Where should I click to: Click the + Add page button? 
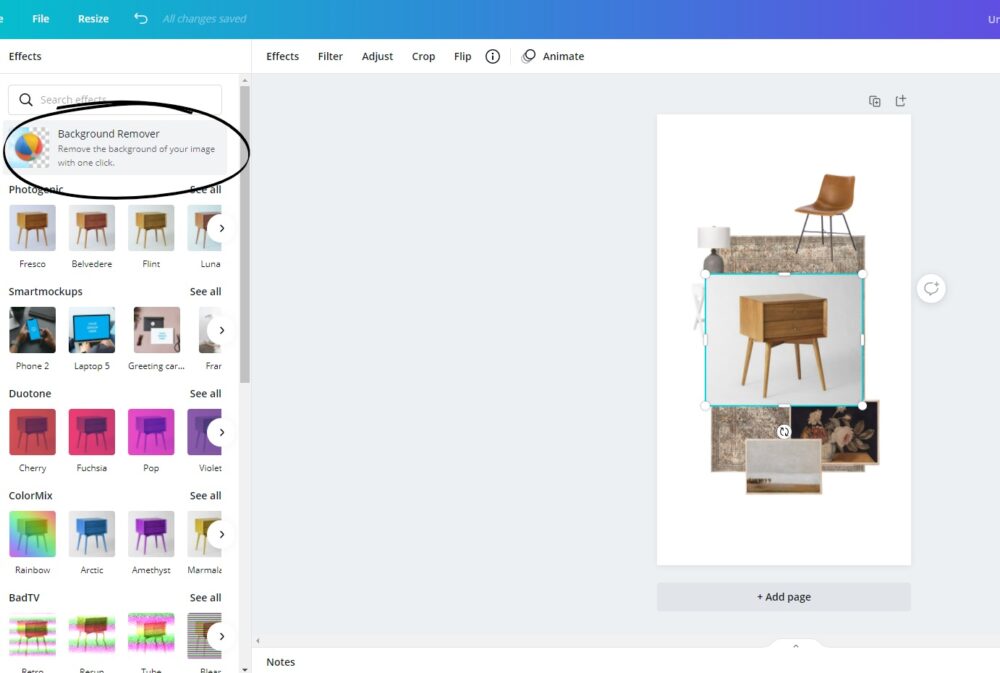pos(784,596)
